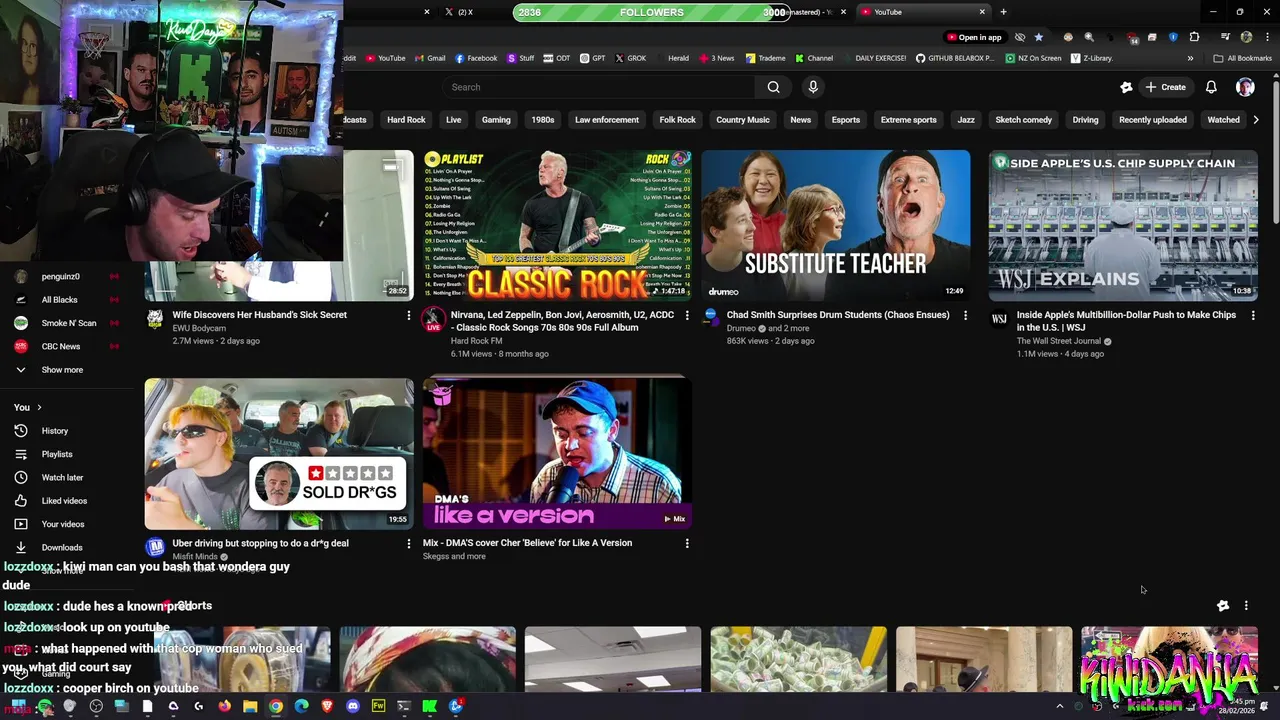Open Downloads in sidebar
The height and width of the screenshot is (720, 1280).
[x=62, y=547]
